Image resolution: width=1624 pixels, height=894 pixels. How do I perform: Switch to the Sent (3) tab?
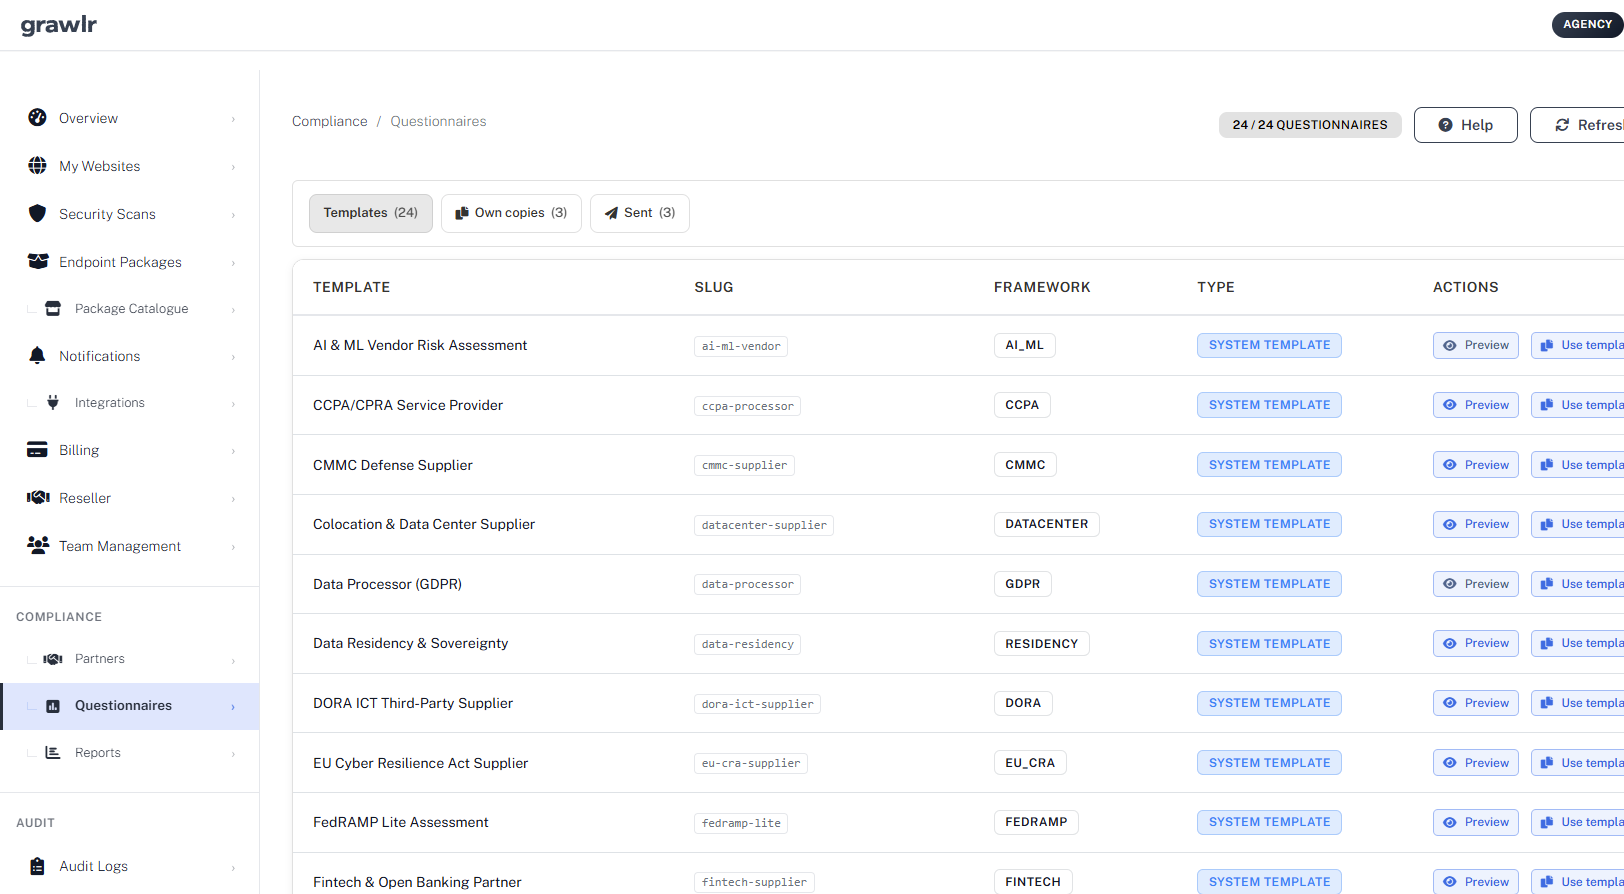coord(640,213)
